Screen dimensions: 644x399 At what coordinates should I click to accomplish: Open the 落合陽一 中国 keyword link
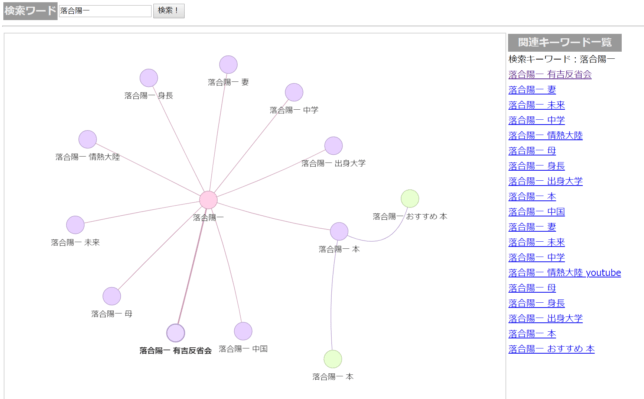(x=537, y=212)
